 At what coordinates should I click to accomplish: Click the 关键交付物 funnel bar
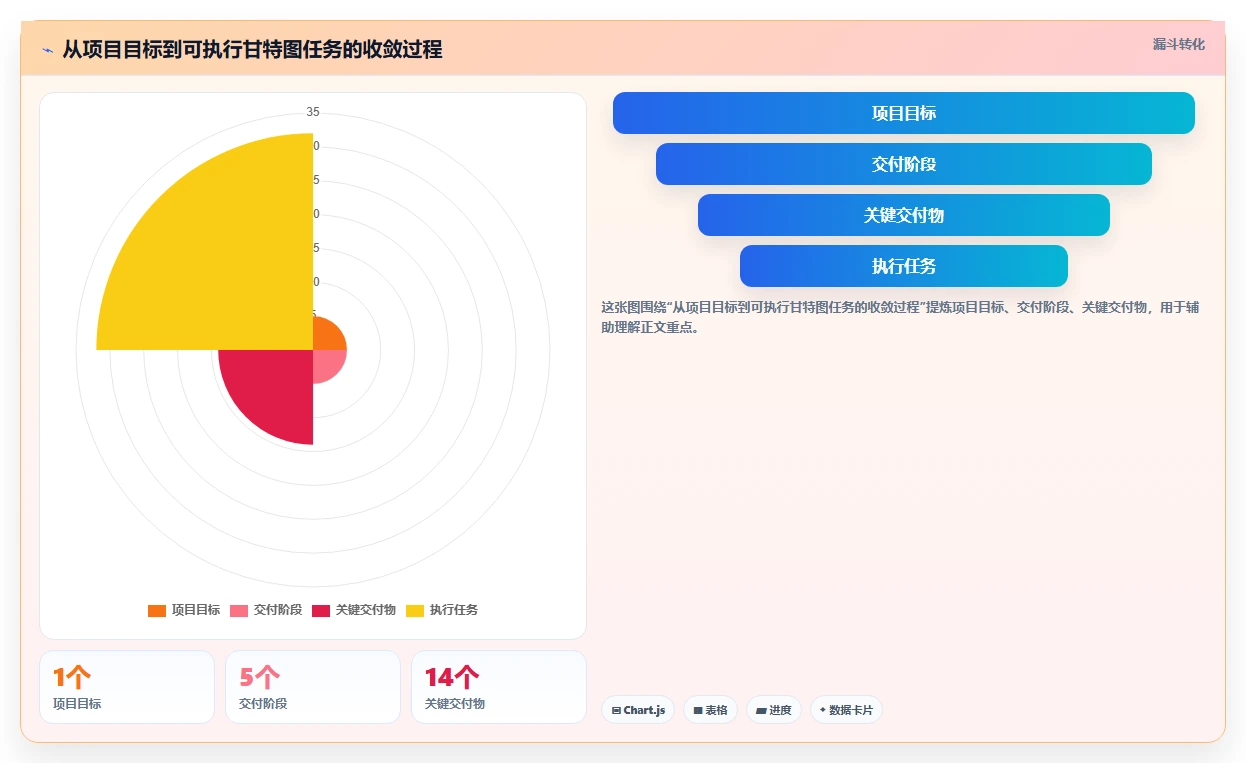point(904,215)
